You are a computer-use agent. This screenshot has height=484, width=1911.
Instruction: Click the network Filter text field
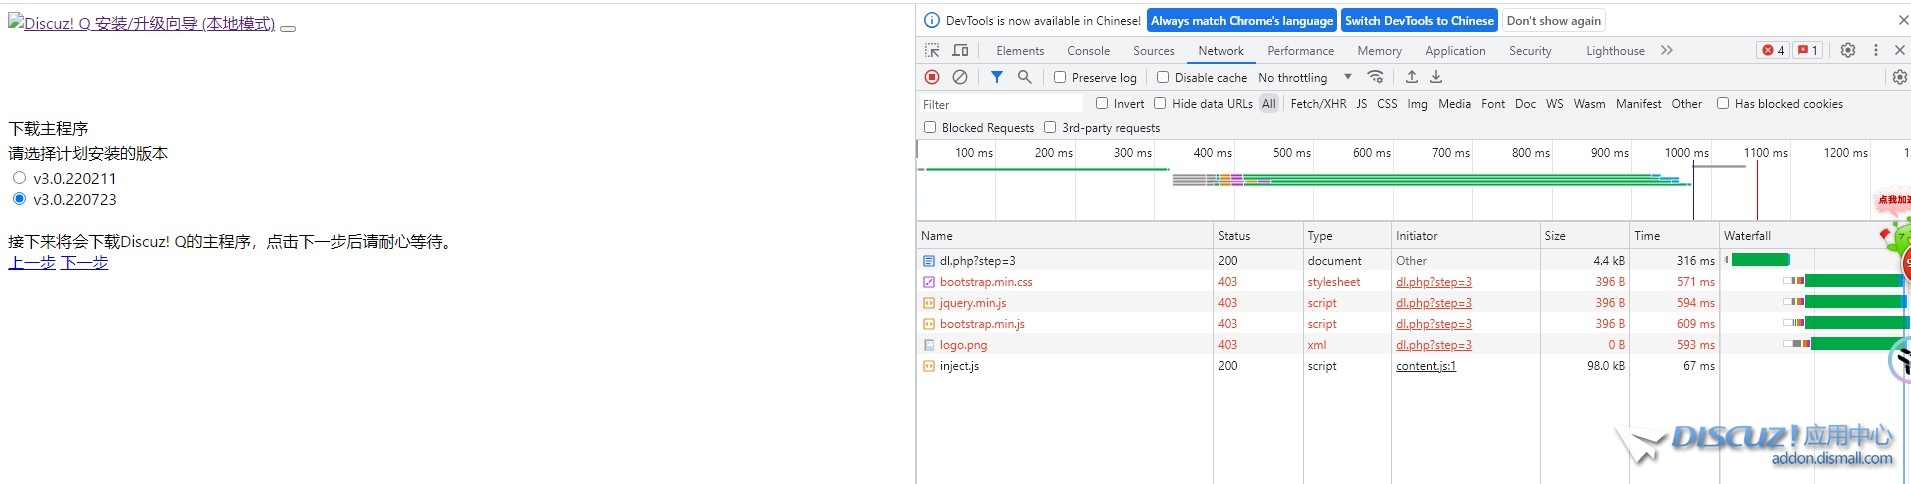click(x=1000, y=104)
